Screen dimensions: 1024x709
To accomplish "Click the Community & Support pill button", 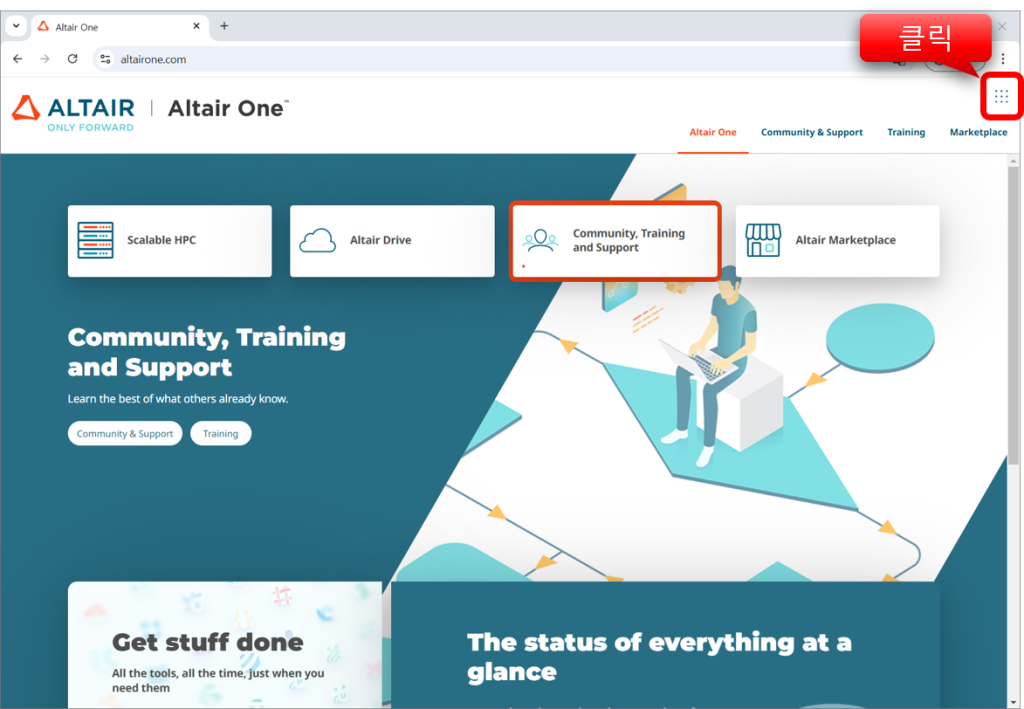I will tap(125, 433).
